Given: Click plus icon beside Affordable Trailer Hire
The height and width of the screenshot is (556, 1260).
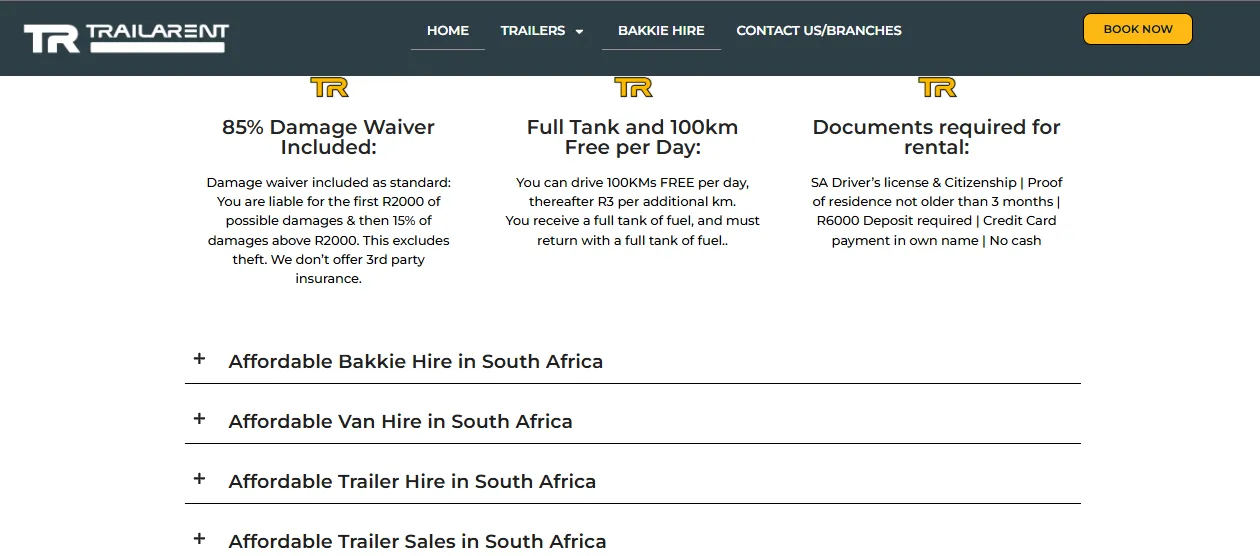Looking at the screenshot, I should click(x=199, y=479).
